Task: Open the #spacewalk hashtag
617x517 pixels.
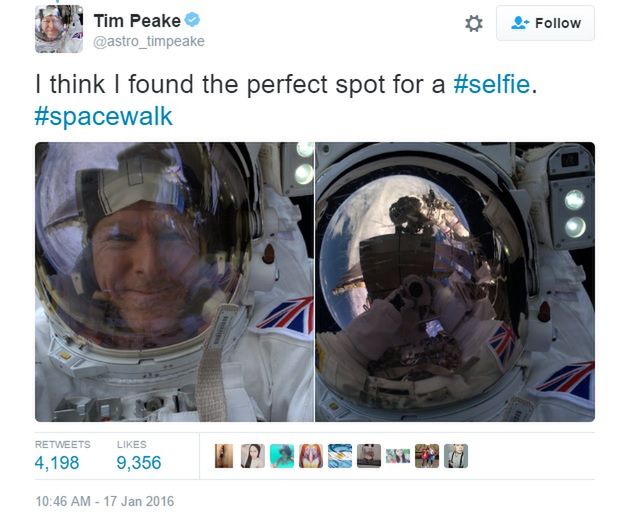Action: [x=103, y=116]
